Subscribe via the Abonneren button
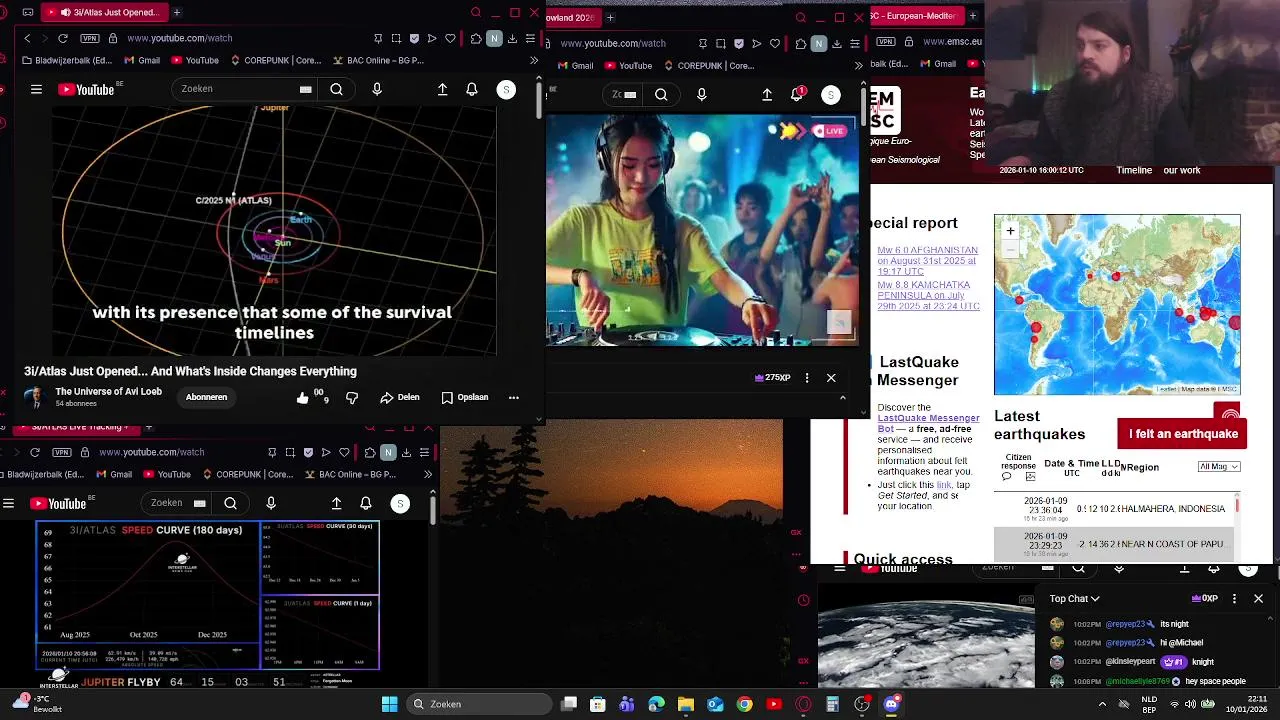This screenshot has width=1280, height=720. coord(206,397)
